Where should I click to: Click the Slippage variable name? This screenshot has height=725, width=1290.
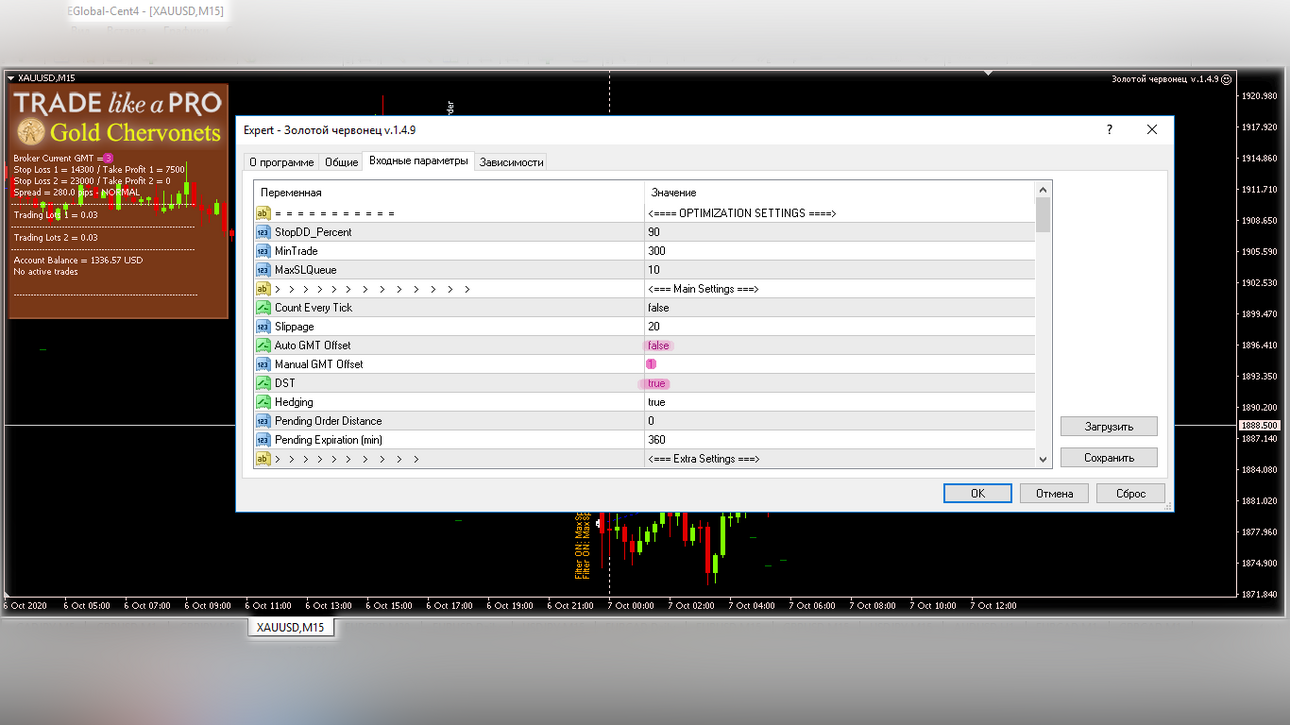pos(294,327)
